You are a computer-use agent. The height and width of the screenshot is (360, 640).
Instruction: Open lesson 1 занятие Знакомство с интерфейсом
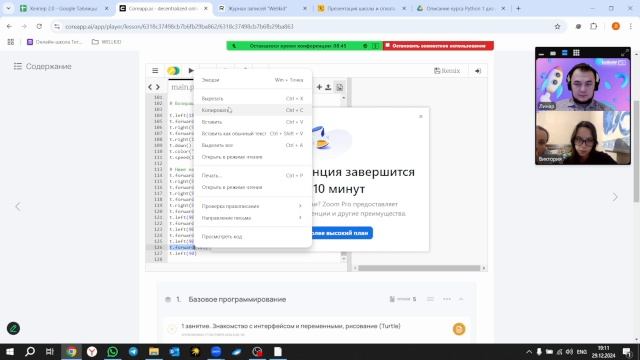click(291, 326)
